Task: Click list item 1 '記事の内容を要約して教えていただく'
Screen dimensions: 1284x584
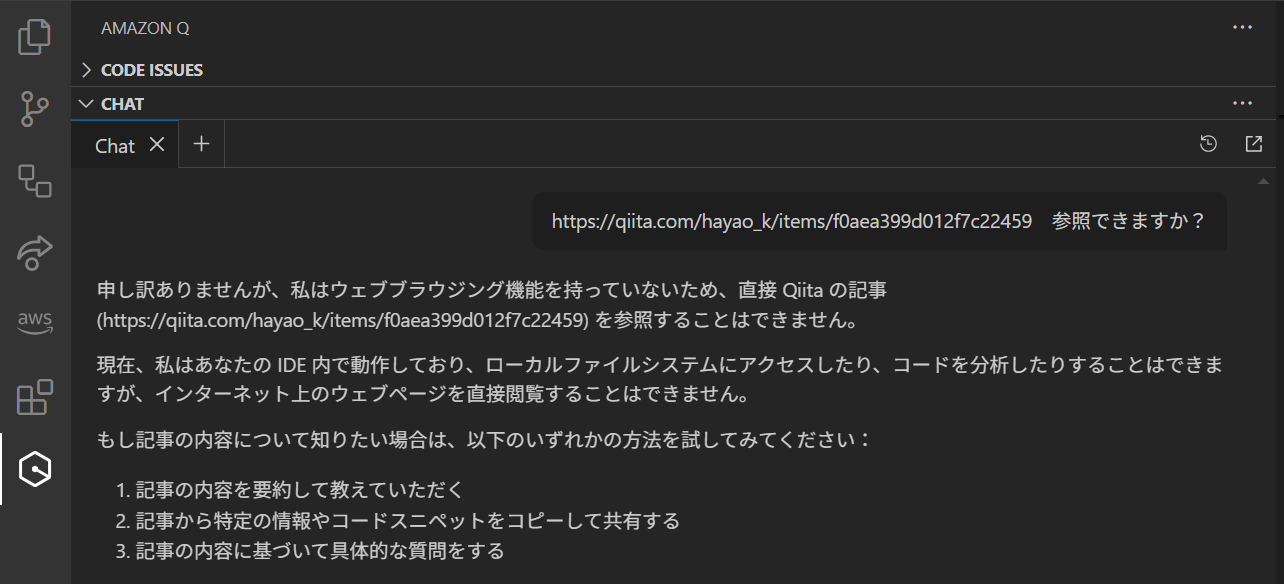Action: (x=300, y=490)
